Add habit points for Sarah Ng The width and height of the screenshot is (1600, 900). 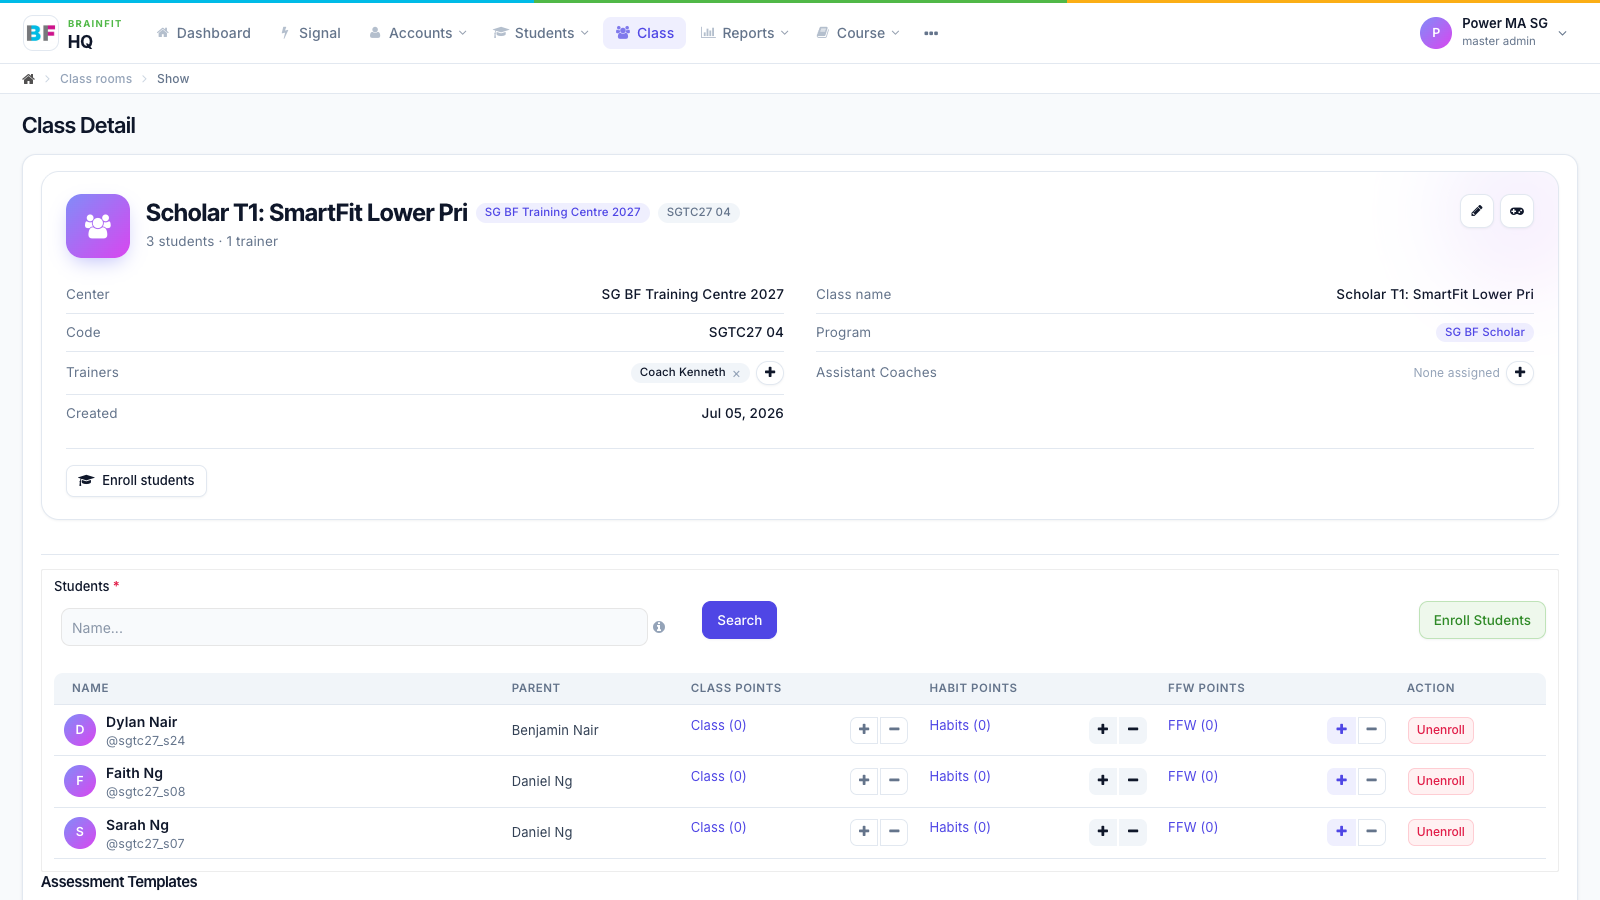pyautogui.click(x=1103, y=832)
